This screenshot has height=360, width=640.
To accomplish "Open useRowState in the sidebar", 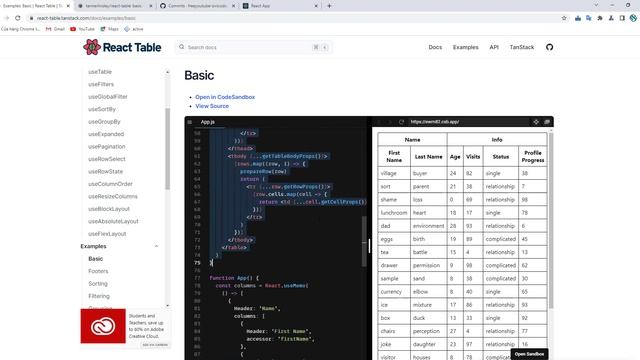I will click(x=106, y=171).
